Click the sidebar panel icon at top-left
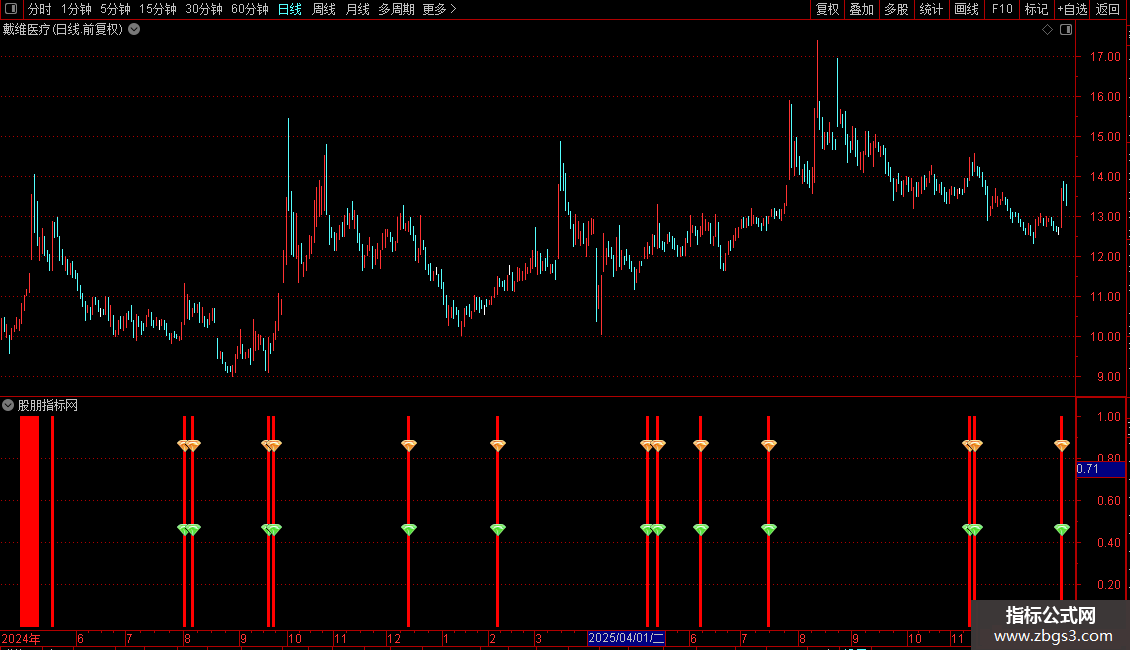Viewport: 1130px width, 650px height. [x=11, y=9]
